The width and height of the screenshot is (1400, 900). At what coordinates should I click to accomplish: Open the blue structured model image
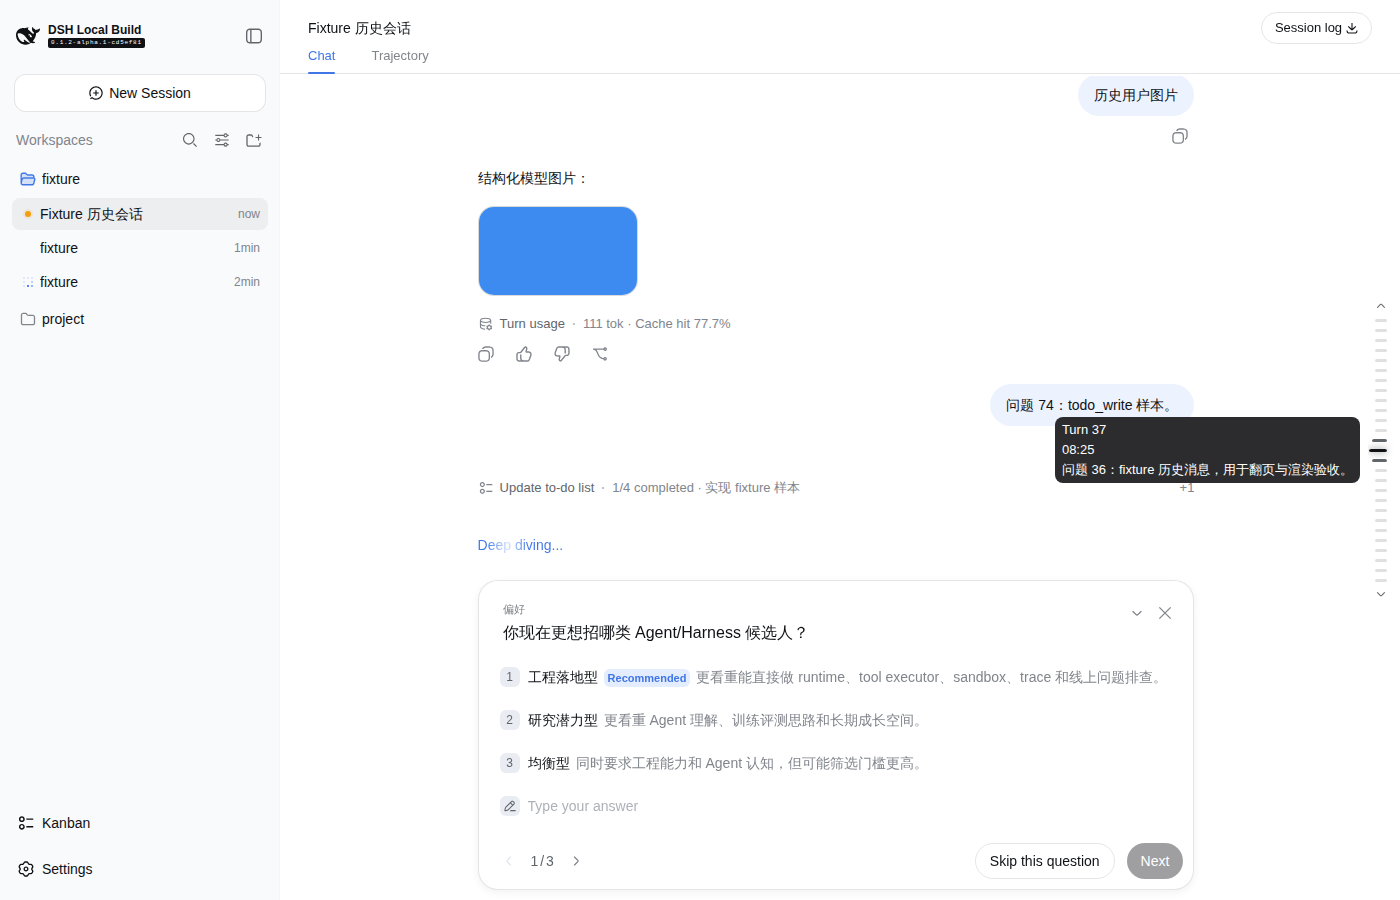coord(558,251)
